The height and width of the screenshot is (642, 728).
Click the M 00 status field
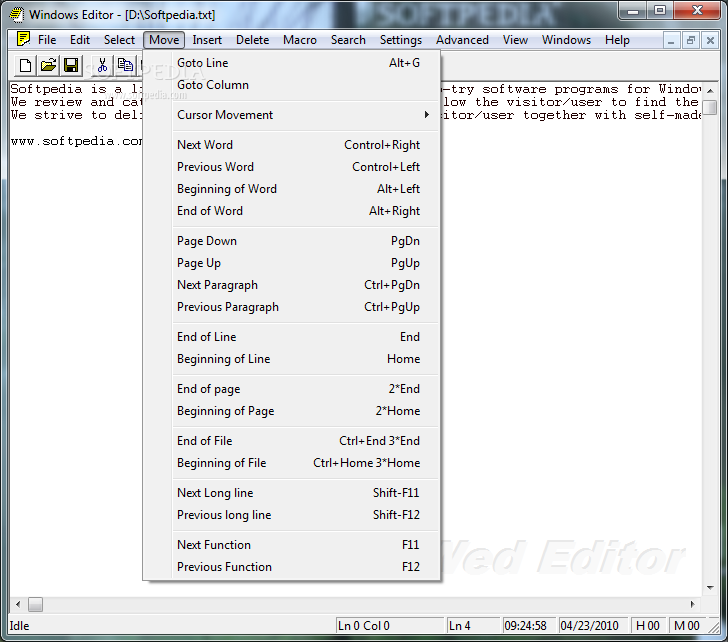pos(686,626)
